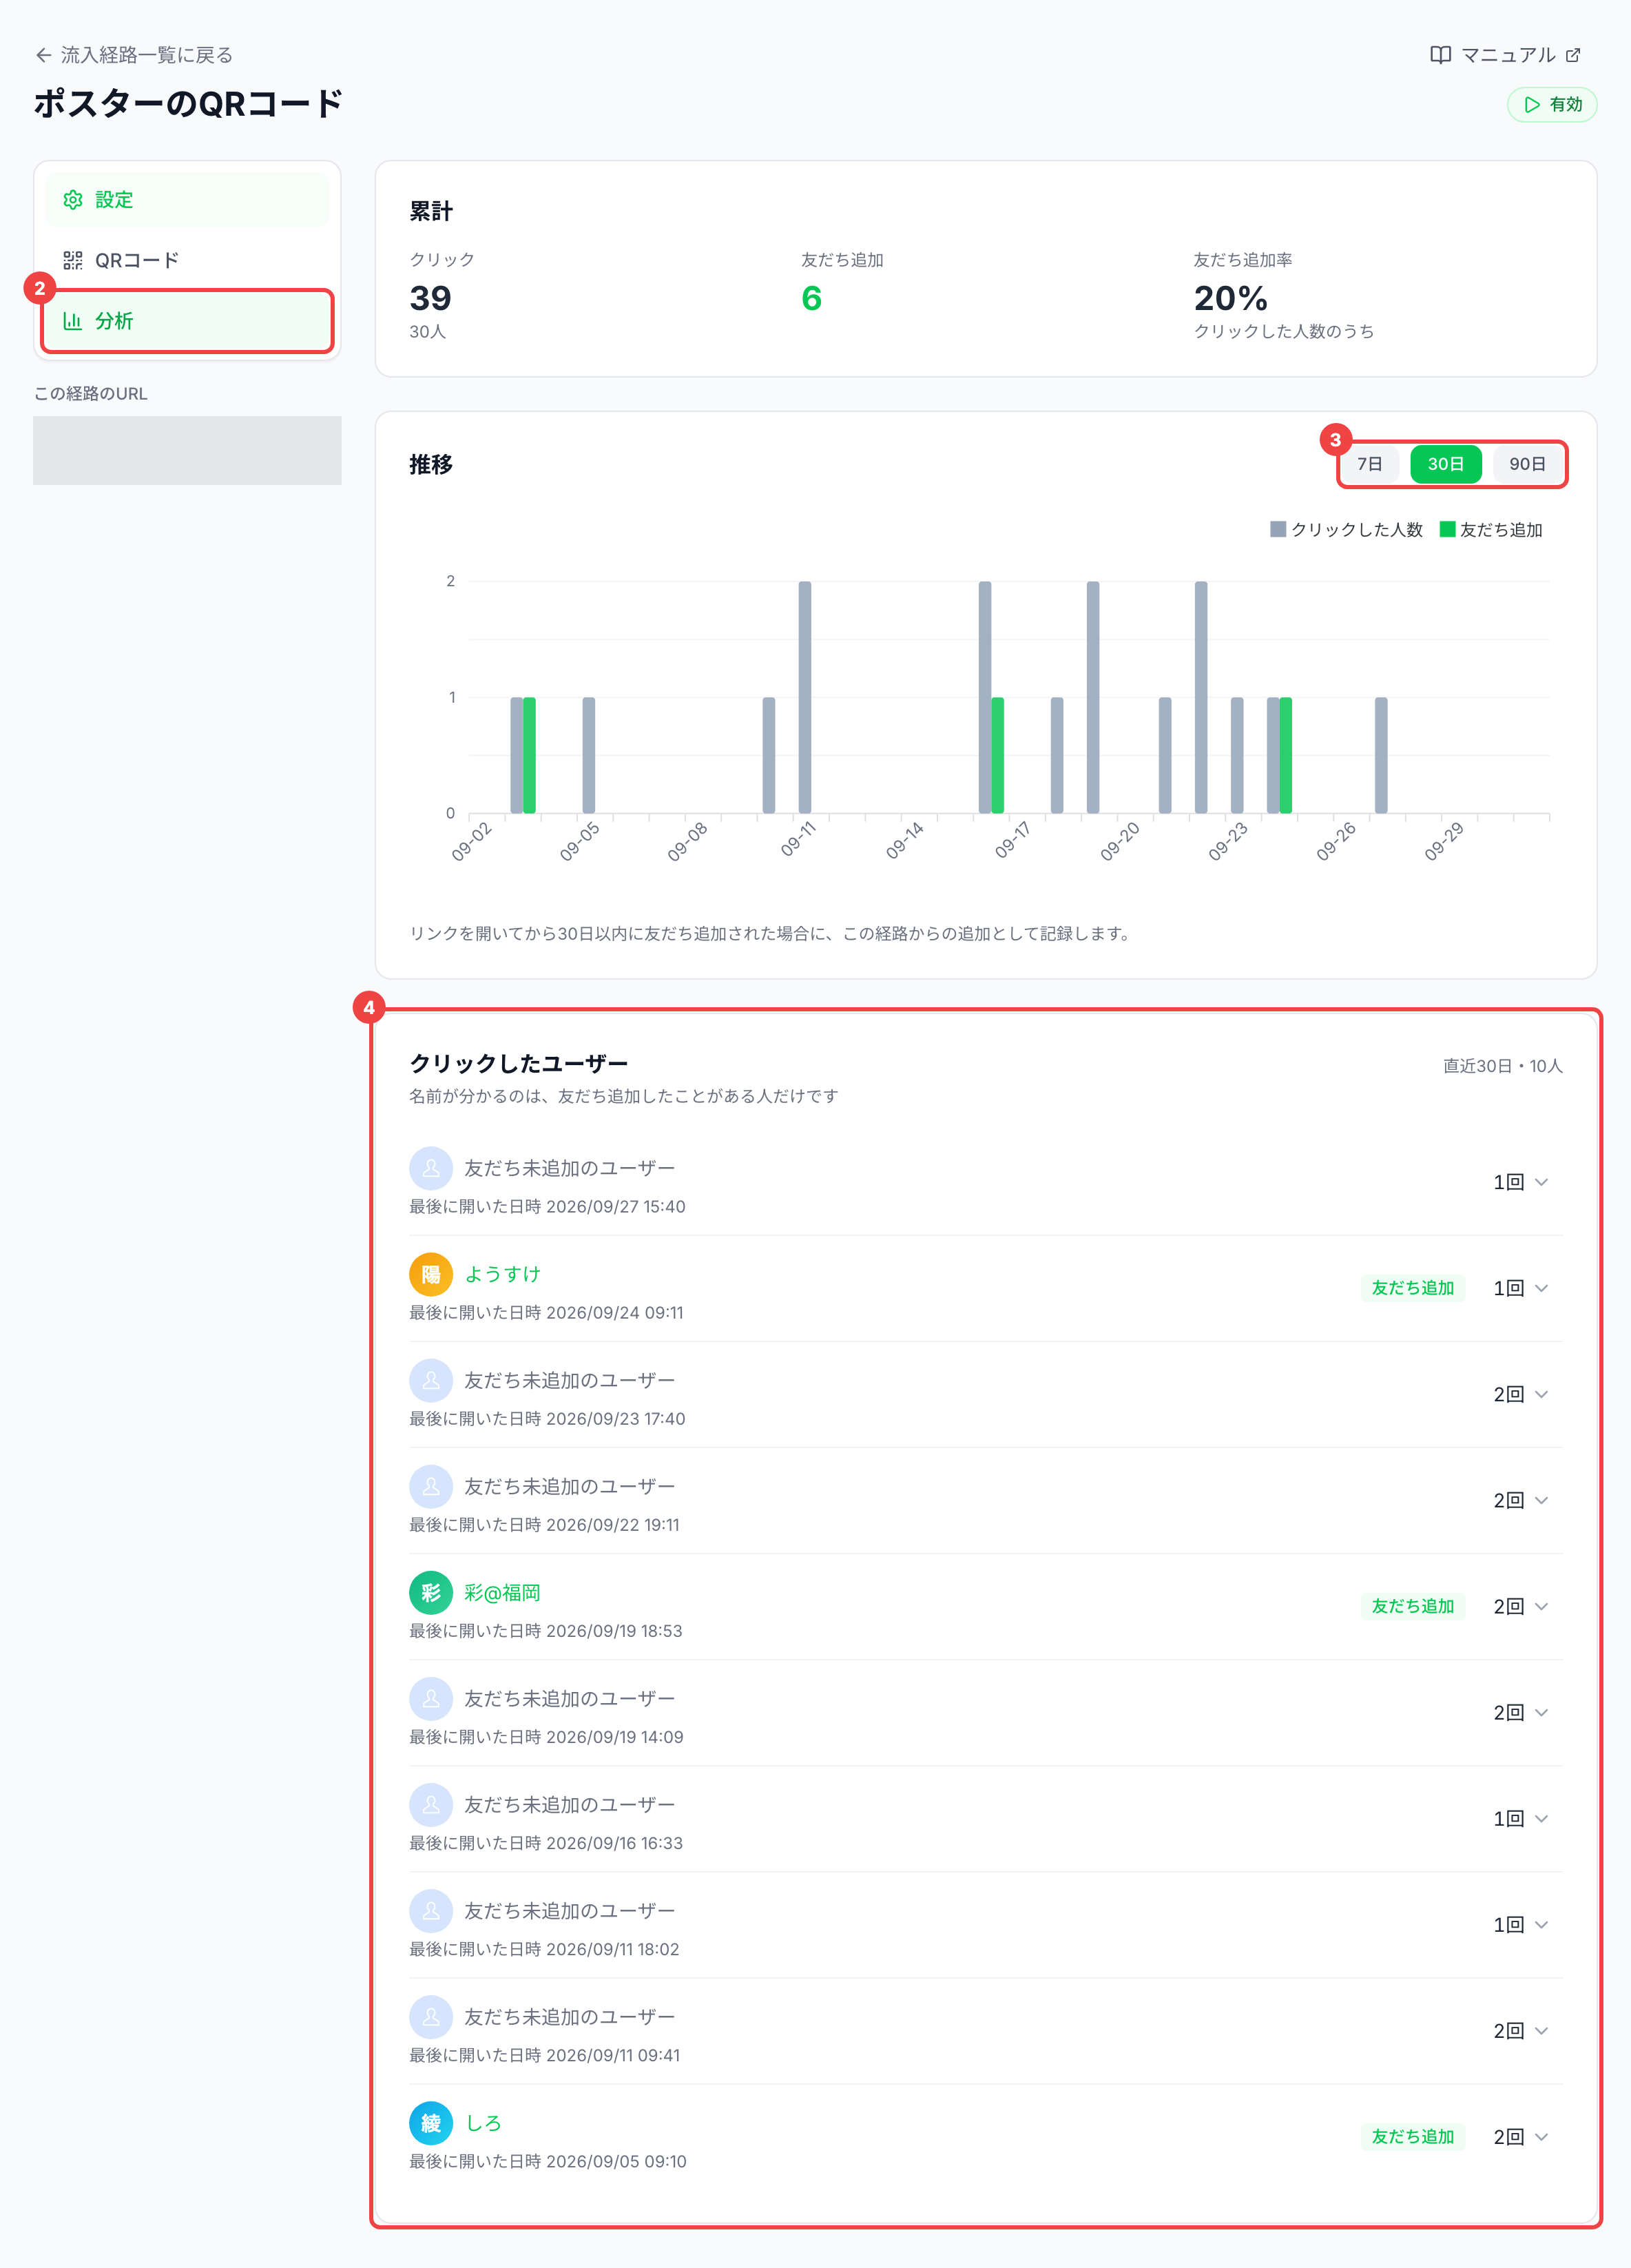This screenshot has width=1631, height=2268.
Task: Click the bar chart icon beside 分析
Action: click(72, 321)
